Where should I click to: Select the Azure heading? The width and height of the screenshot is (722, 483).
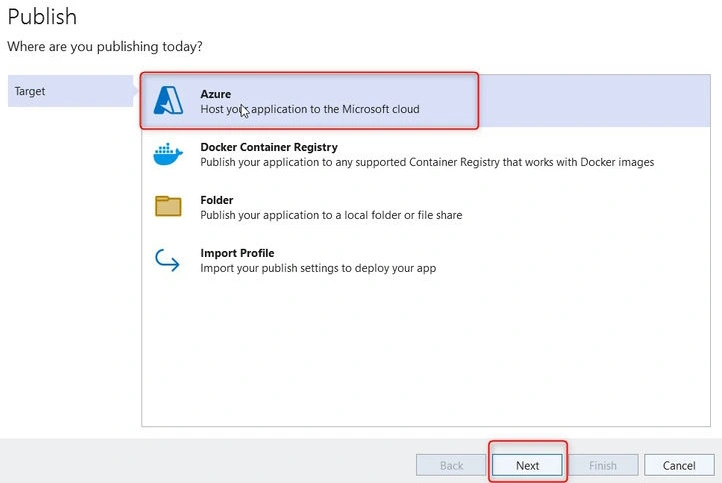[x=215, y=94]
